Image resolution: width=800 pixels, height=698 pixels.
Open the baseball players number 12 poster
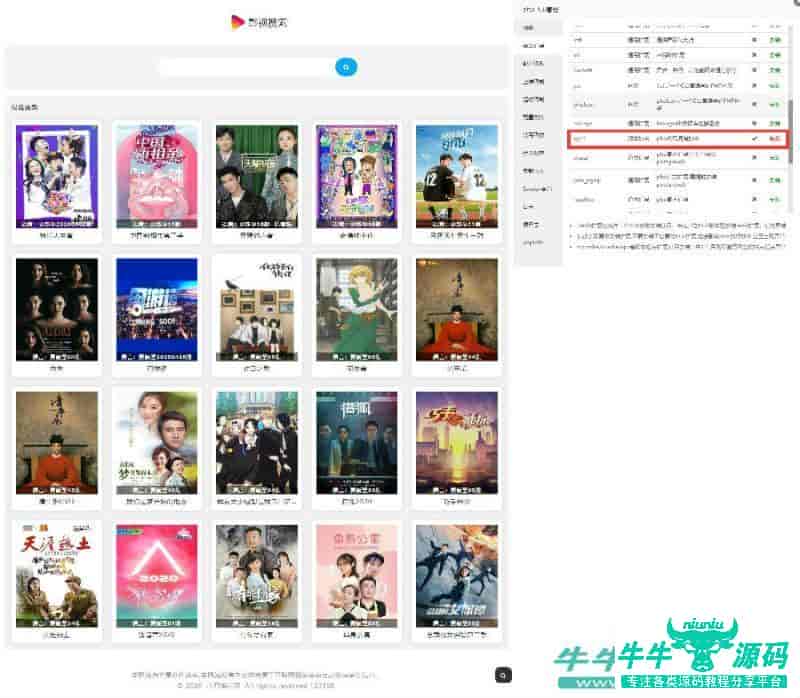point(457,177)
